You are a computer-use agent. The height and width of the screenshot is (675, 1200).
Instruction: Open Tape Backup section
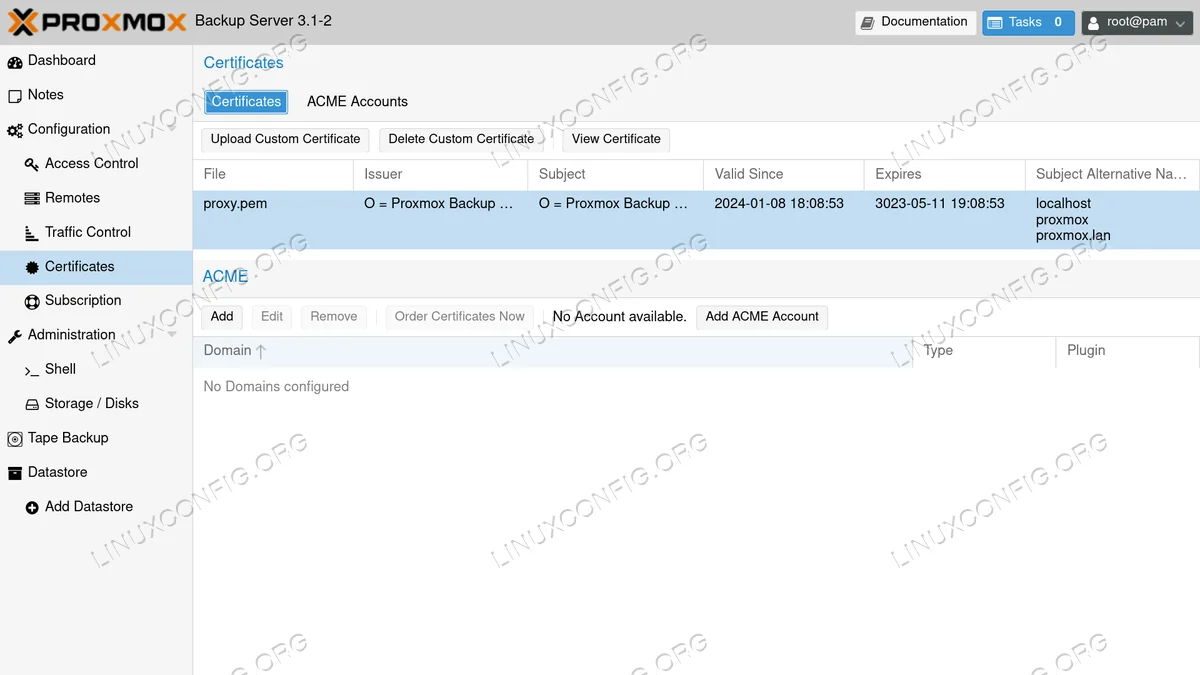click(68, 438)
